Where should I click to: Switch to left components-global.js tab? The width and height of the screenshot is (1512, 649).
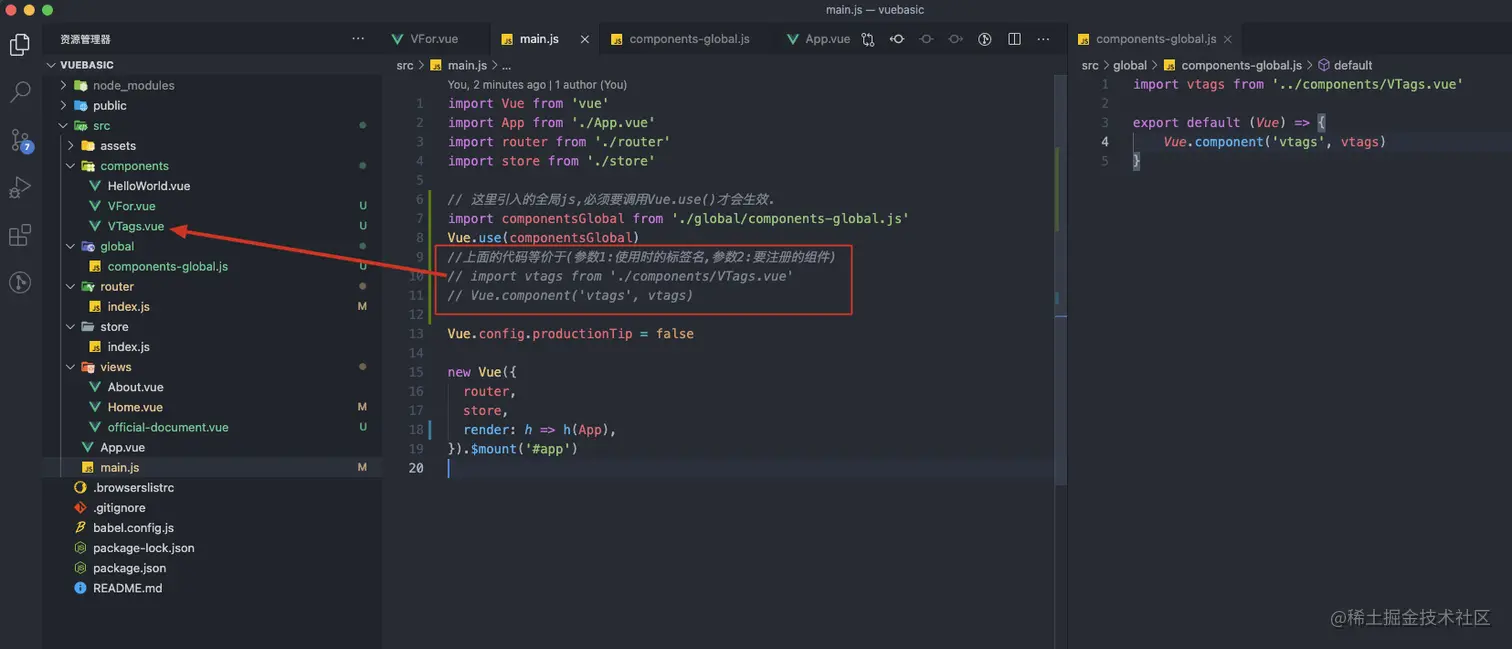point(689,39)
